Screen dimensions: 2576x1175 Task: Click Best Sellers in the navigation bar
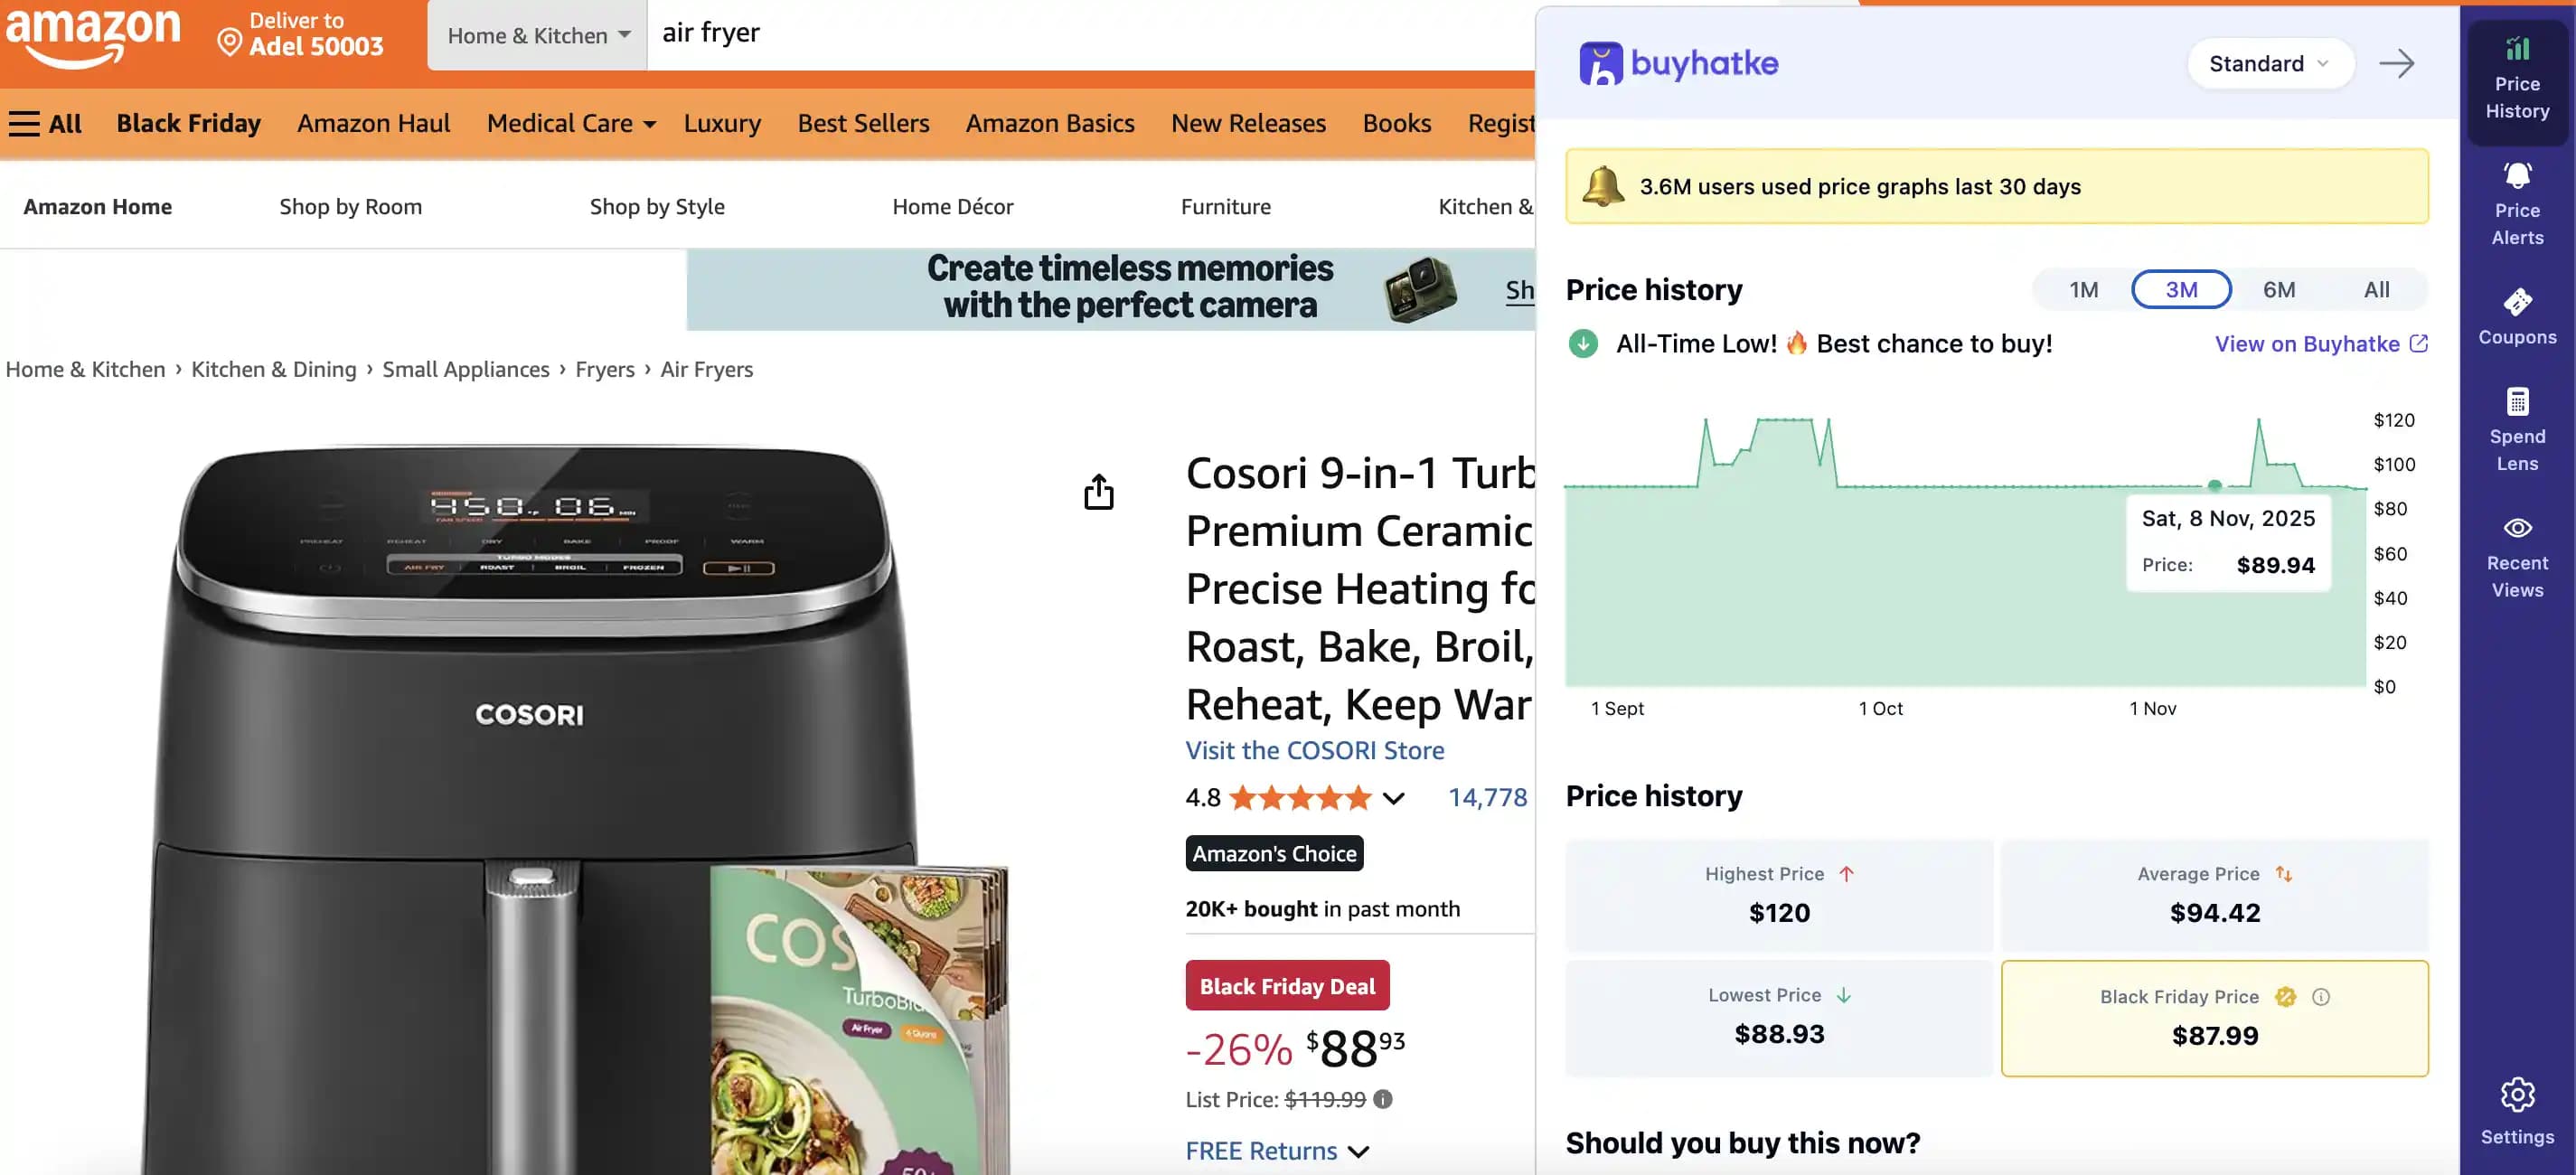(x=862, y=122)
